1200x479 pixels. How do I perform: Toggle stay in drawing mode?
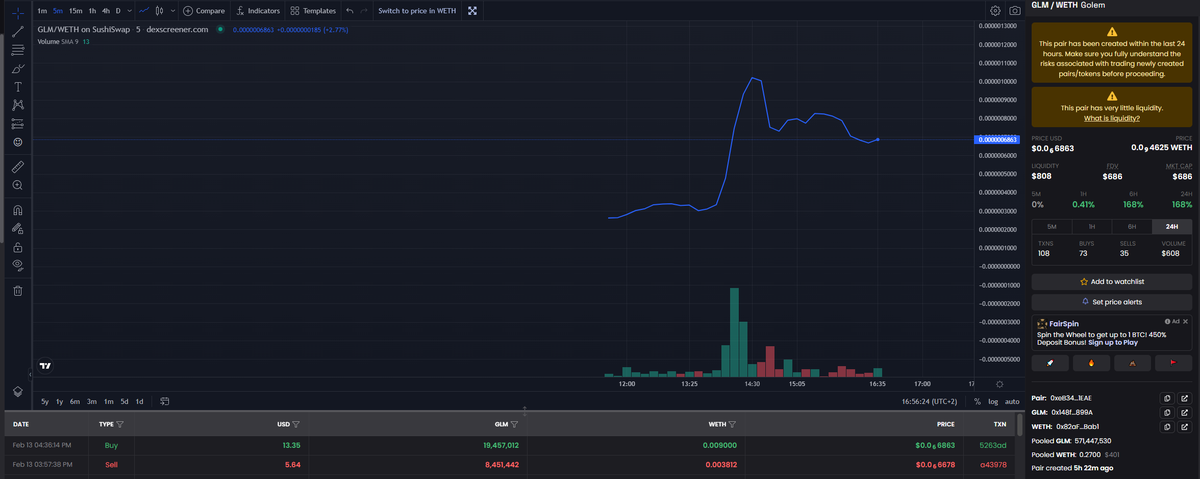pos(18,228)
